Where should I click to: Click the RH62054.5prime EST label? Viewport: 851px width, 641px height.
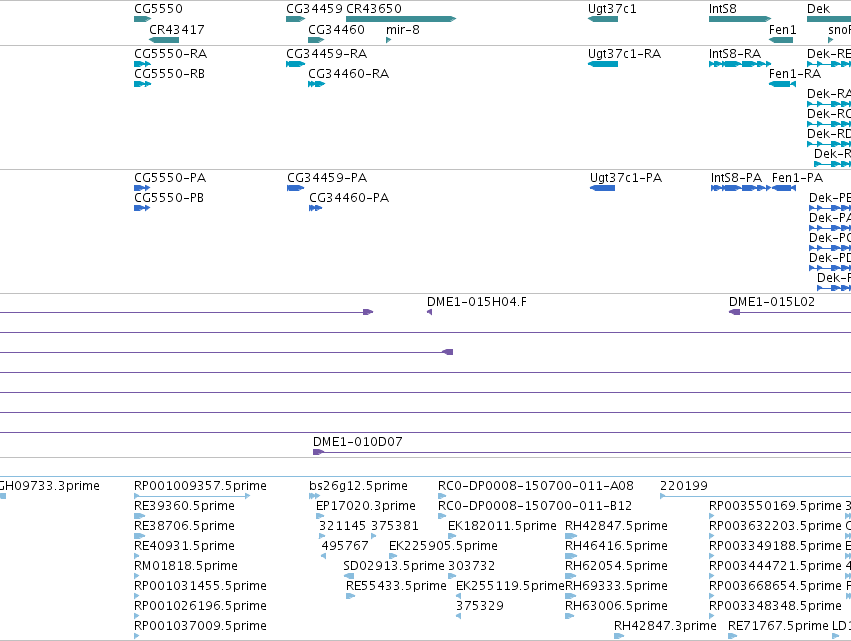point(616,566)
